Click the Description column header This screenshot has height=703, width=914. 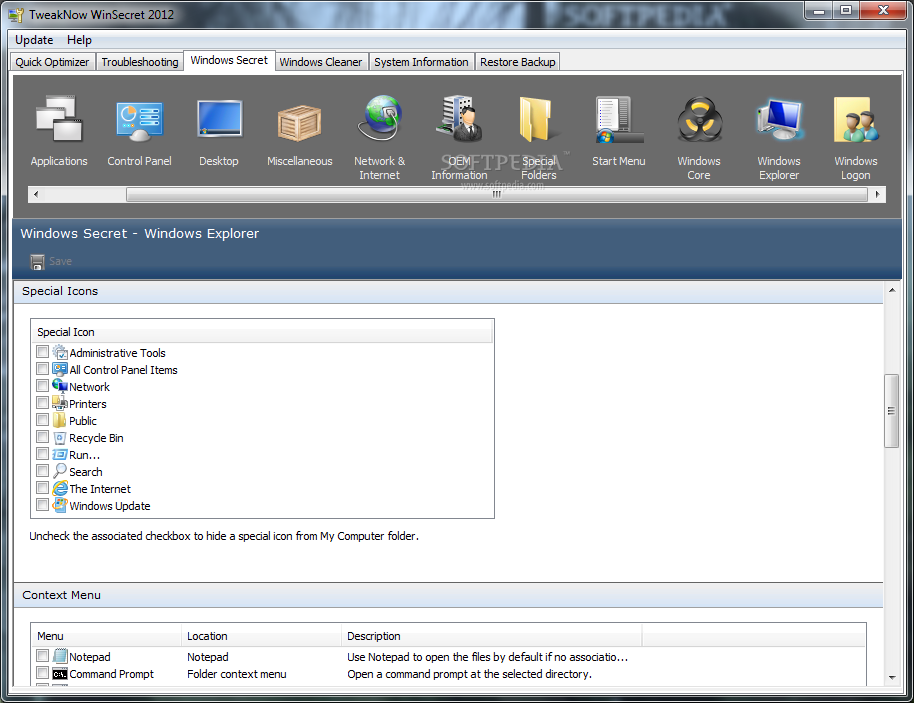[491, 636]
